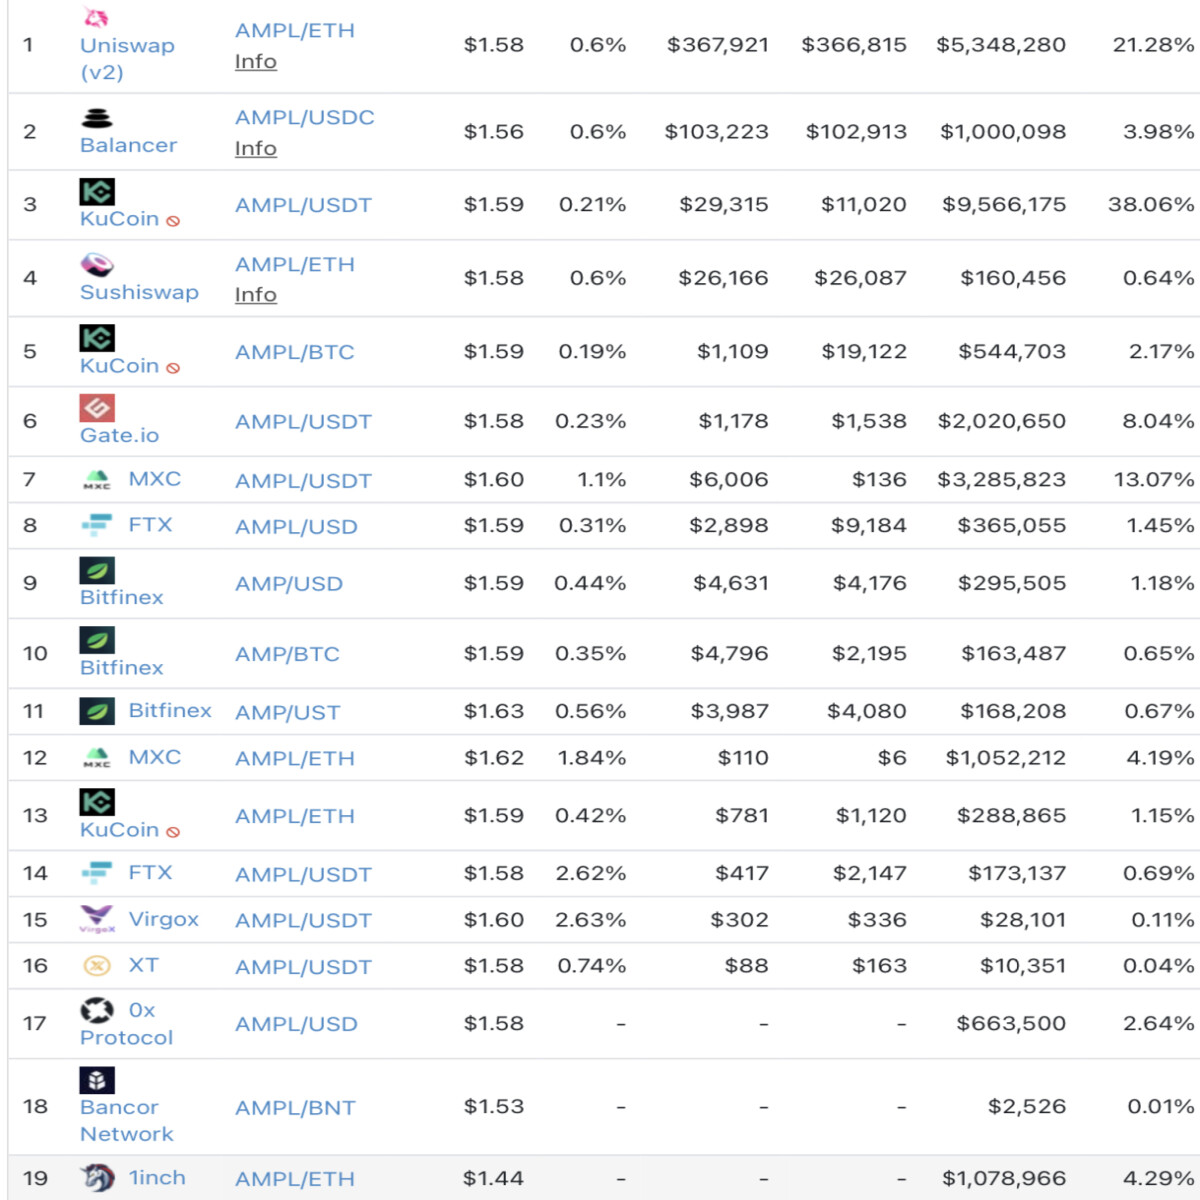
Task: Open AMPL/USDT pair in KuCoin row 3
Action: (303, 205)
